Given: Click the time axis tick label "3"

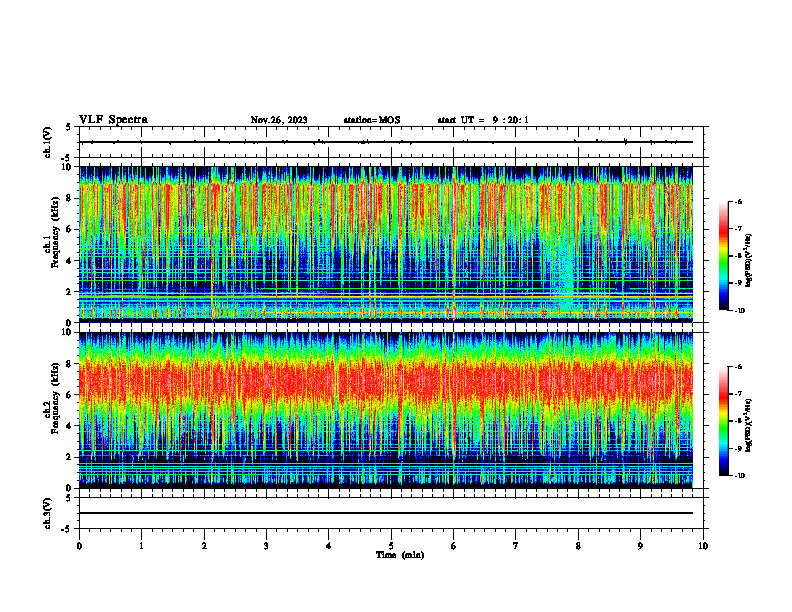Looking at the screenshot, I should 266,546.
